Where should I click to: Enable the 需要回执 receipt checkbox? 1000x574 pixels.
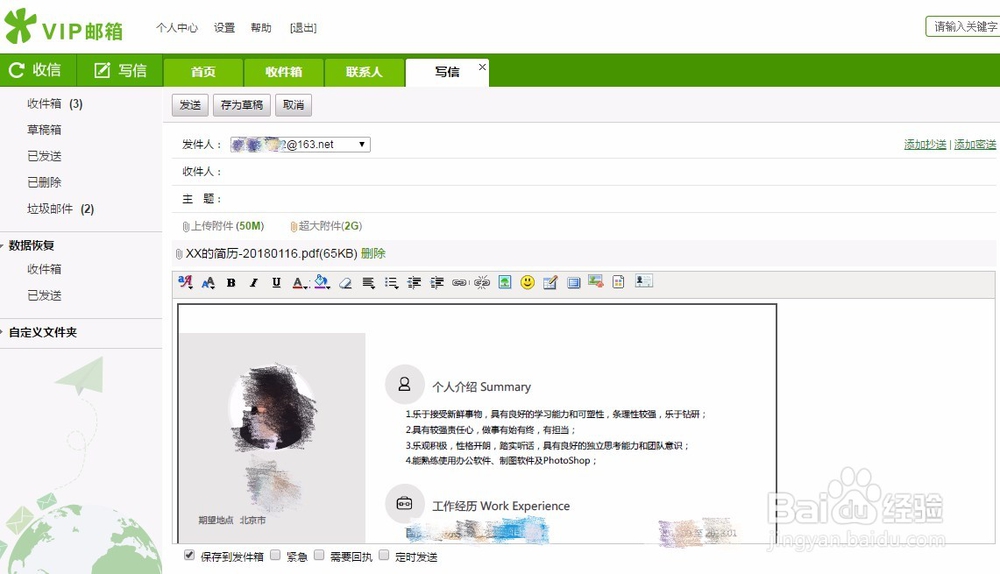(x=319, y=555)
